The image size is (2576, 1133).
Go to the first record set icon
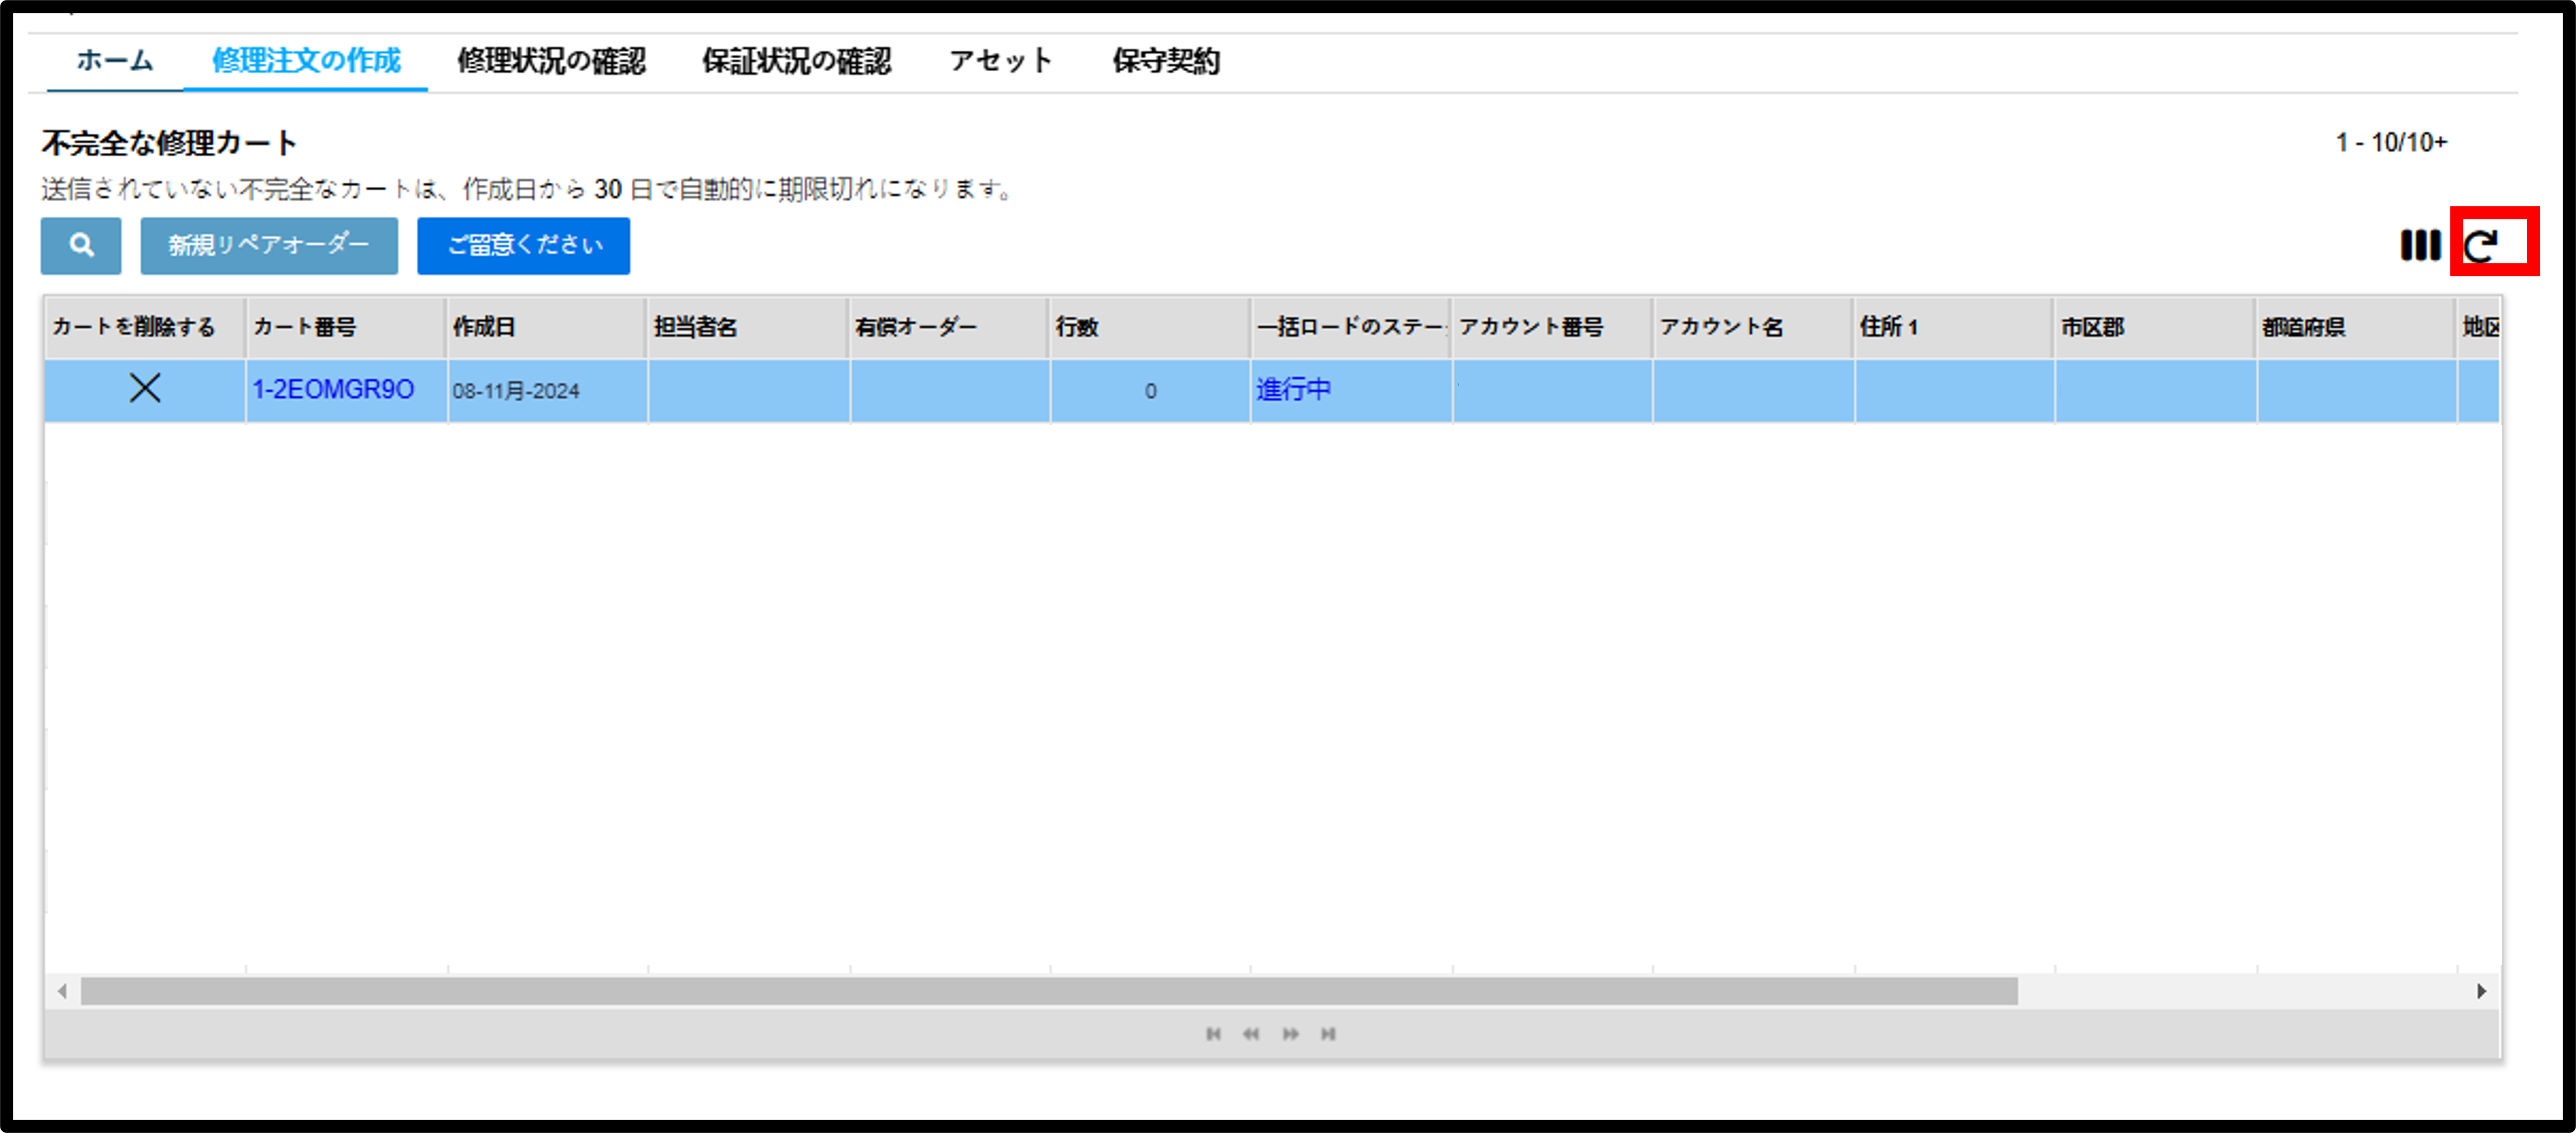click(1213, 1033)
